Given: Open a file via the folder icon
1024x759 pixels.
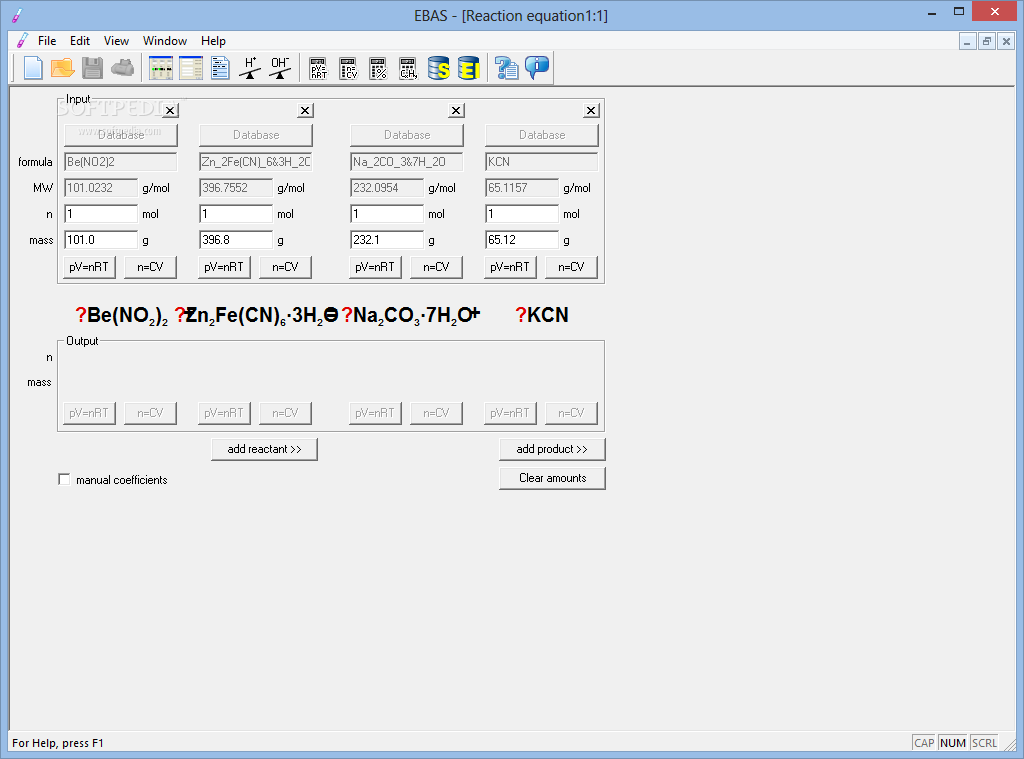Looking at the screenshot, I should point(63,68).
